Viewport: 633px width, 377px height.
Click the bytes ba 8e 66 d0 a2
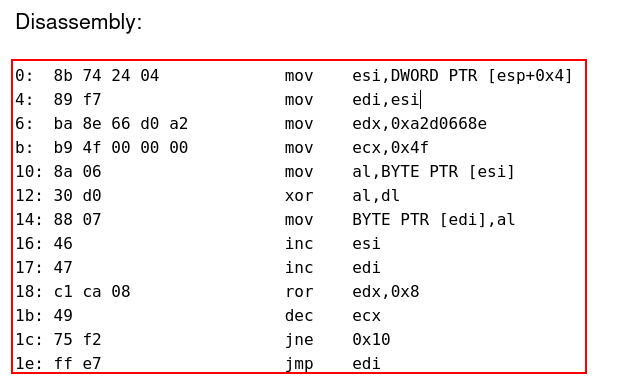pyautogui.click(x=121, y=124)
